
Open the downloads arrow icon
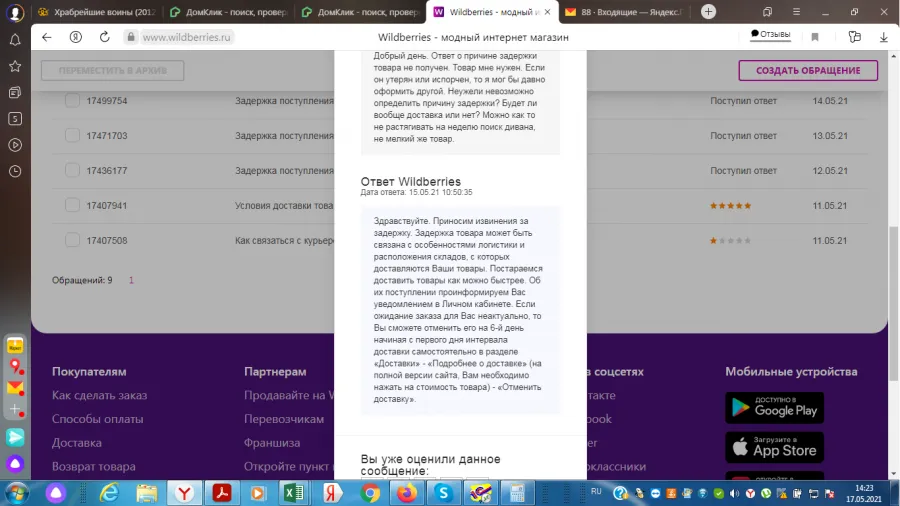tap(883, 37)
